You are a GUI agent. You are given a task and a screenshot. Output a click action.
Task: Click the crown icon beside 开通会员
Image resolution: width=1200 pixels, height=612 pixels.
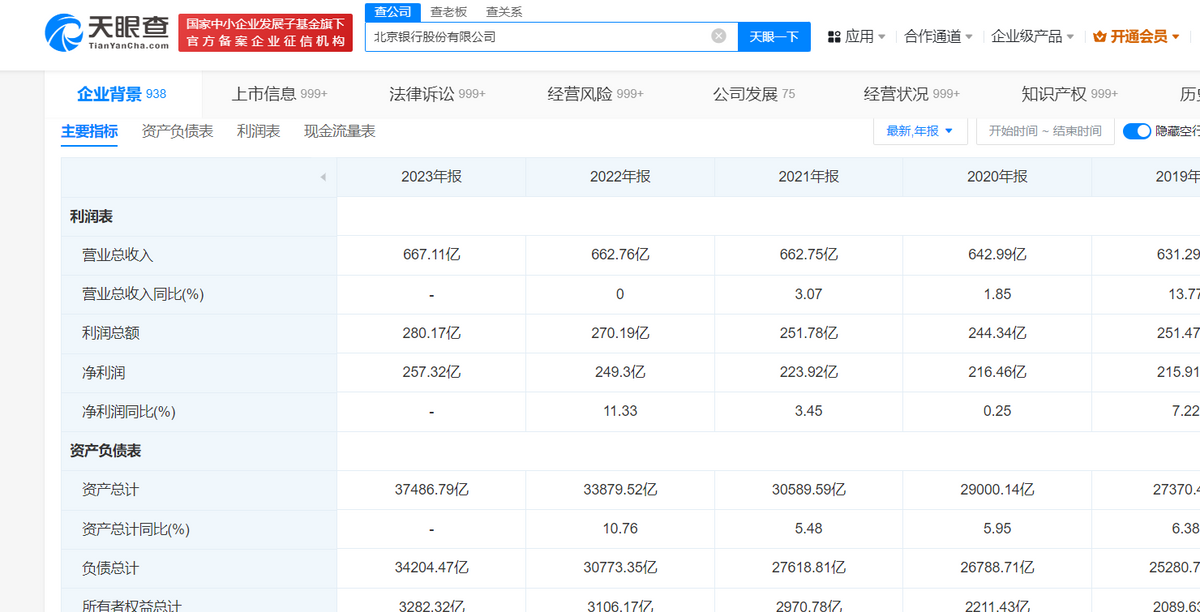pos(1100,37)
